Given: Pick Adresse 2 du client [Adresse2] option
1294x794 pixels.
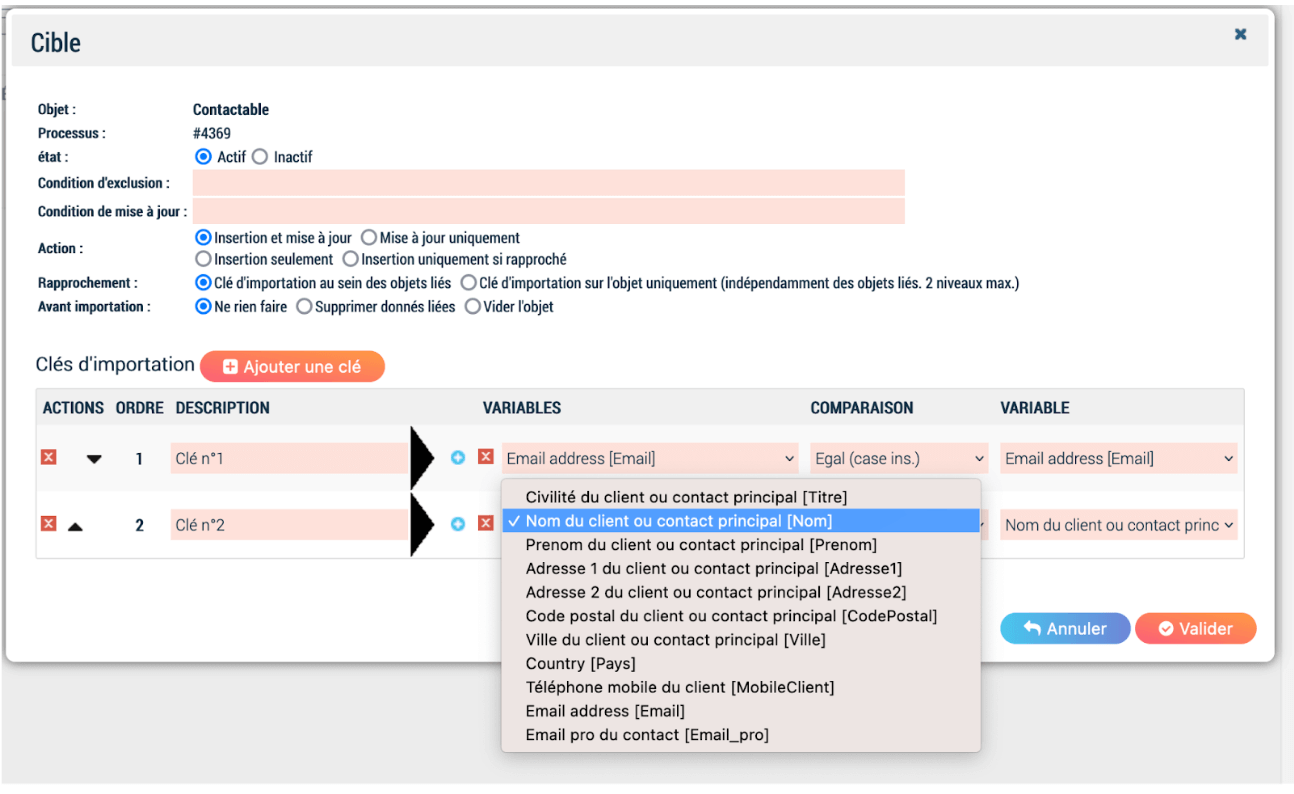Looking at the screenshot, I should 740,592.
